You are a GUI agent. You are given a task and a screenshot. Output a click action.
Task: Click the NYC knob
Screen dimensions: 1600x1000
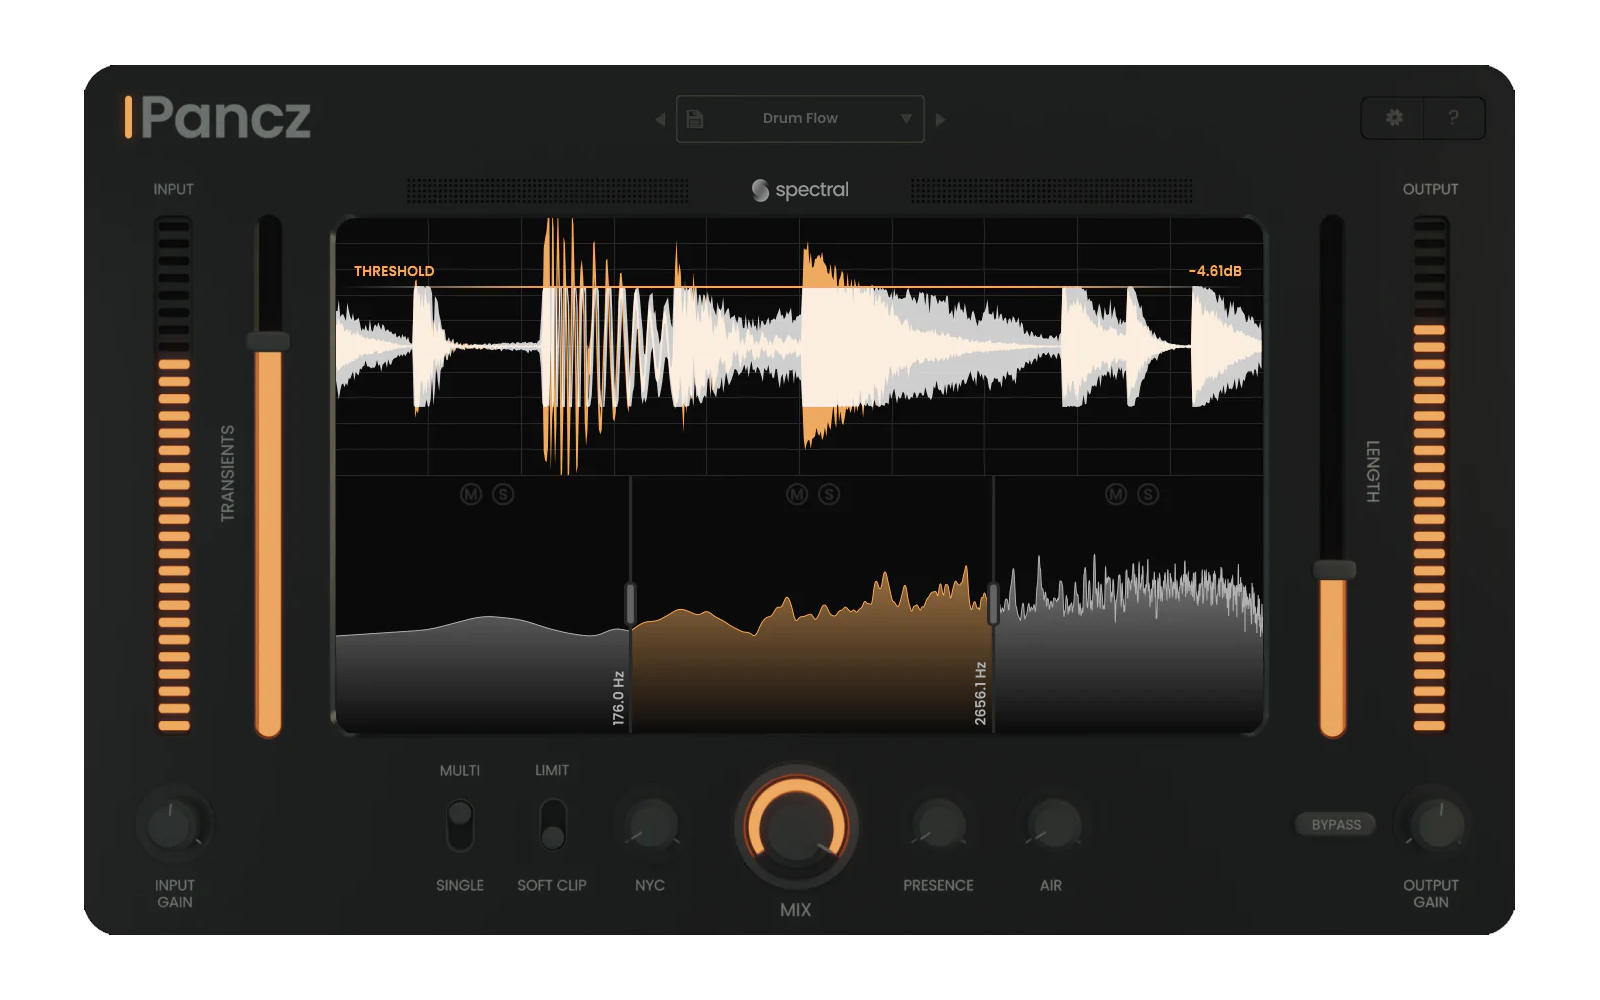point(651,826)
